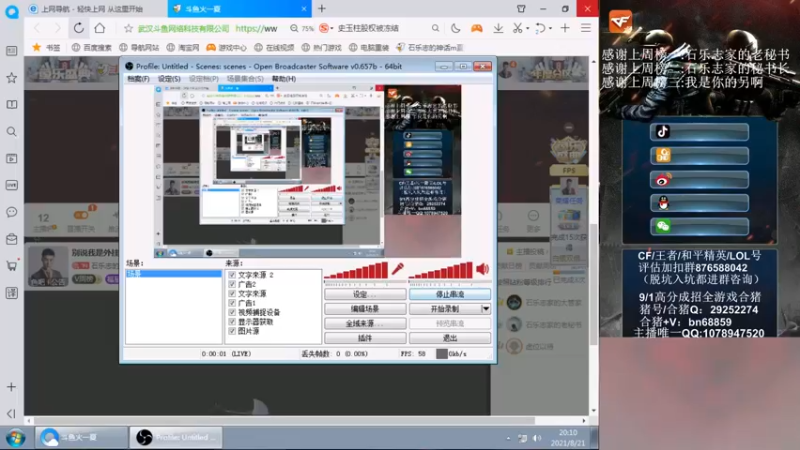800x450 pixels.
Task: Open the browser hamburger menu
Action: [x=586, y=29]
